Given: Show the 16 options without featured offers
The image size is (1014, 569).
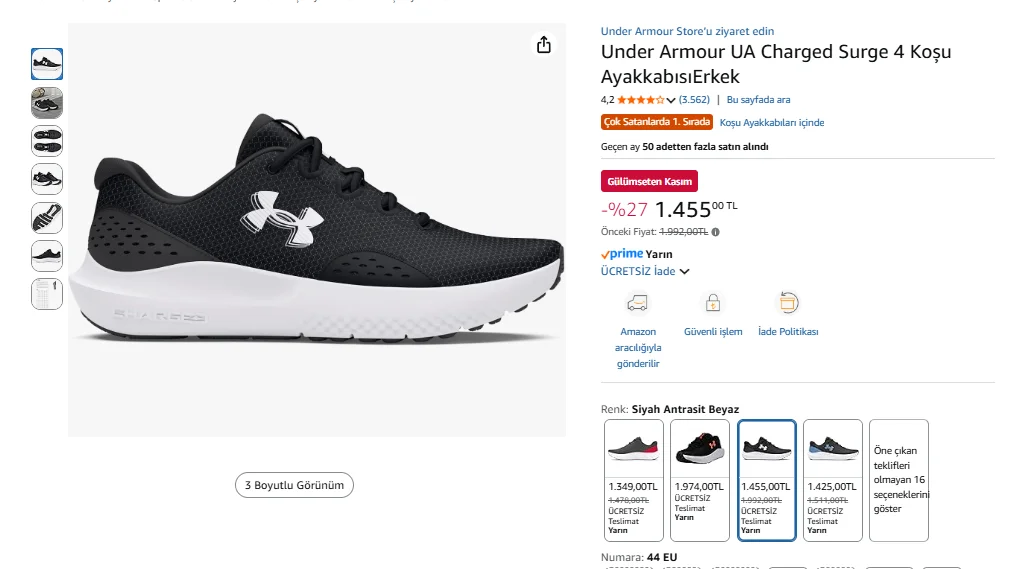Looking at the screenshot, I should (899, 480).
